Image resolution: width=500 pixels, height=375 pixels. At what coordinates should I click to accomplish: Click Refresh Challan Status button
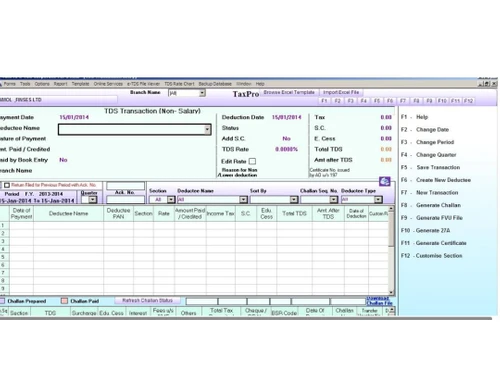[x=147, y=300]
